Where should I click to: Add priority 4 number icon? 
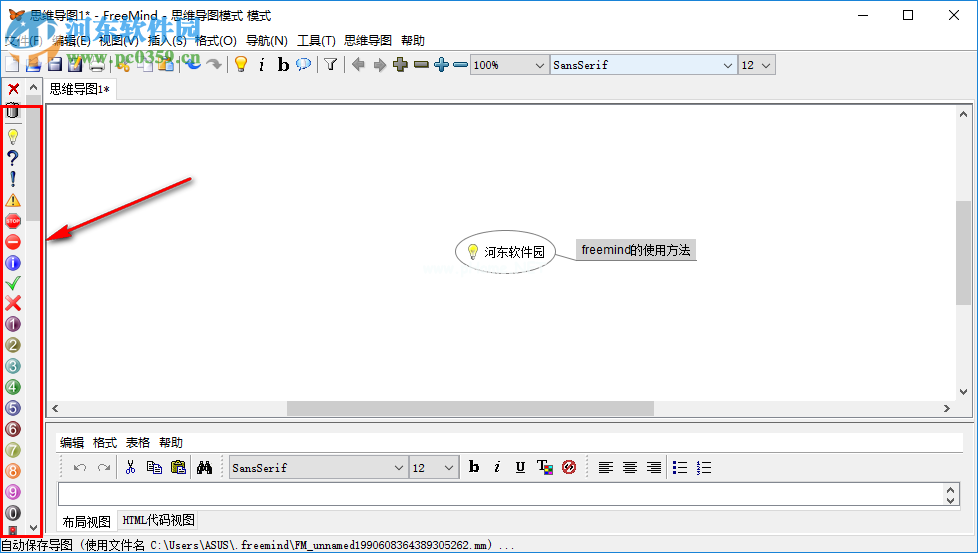tap(13, 387)
